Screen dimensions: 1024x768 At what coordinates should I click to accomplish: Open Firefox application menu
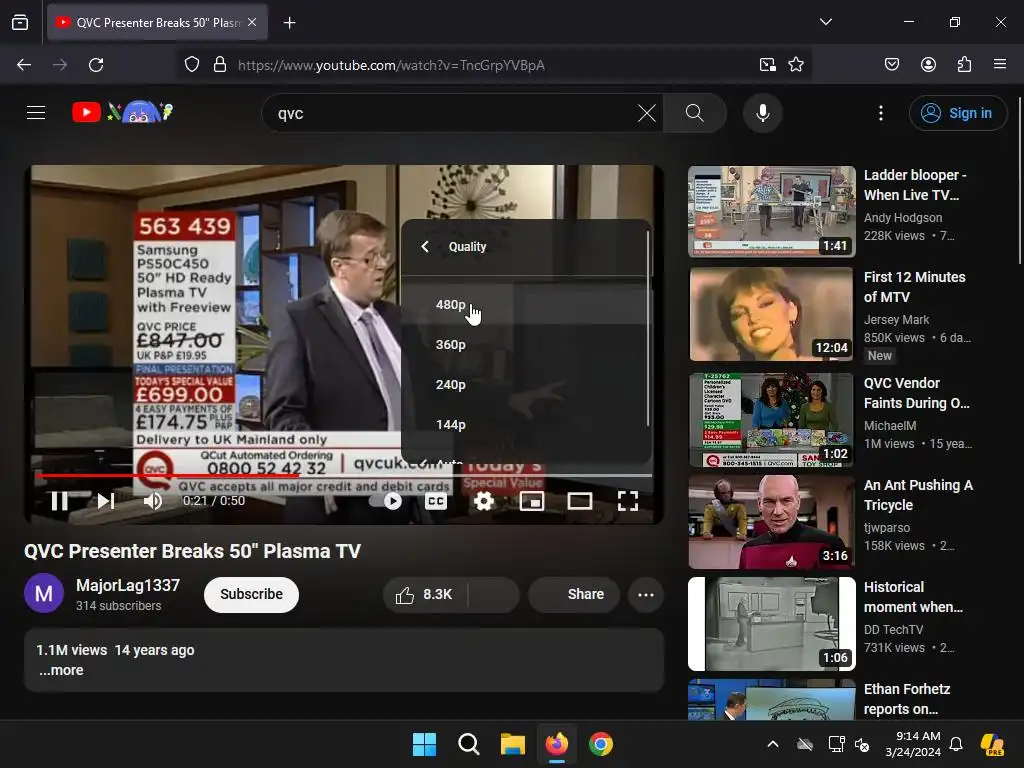pyautogui.click(x=1000, y=64)
